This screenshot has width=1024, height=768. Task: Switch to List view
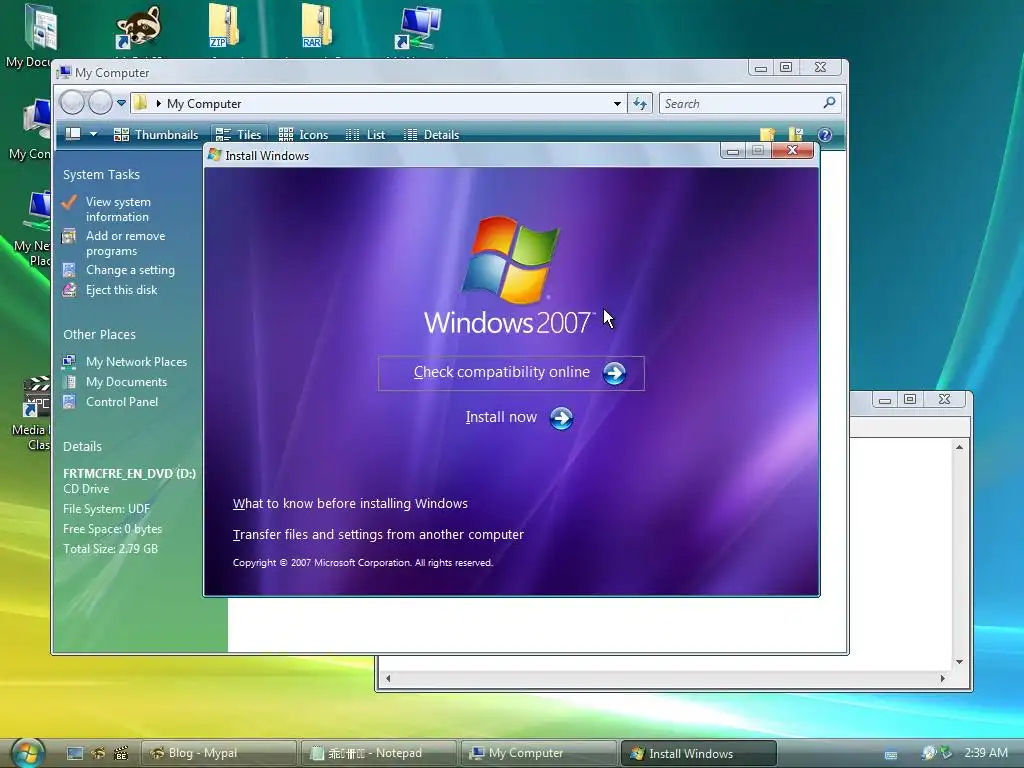pos(365,135)
